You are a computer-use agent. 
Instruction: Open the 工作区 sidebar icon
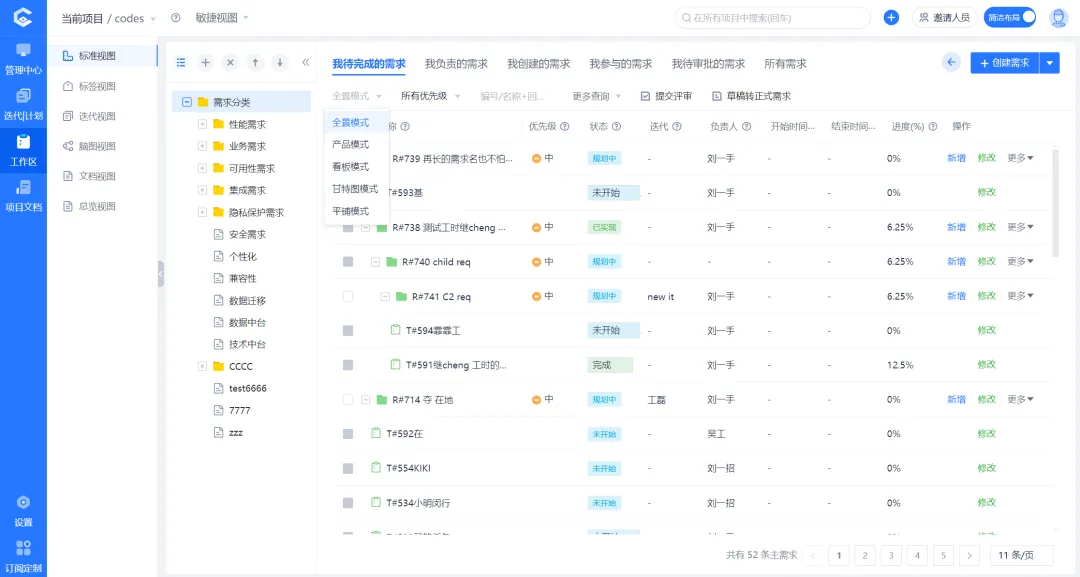pyautogui.click(x=23, y=150)
